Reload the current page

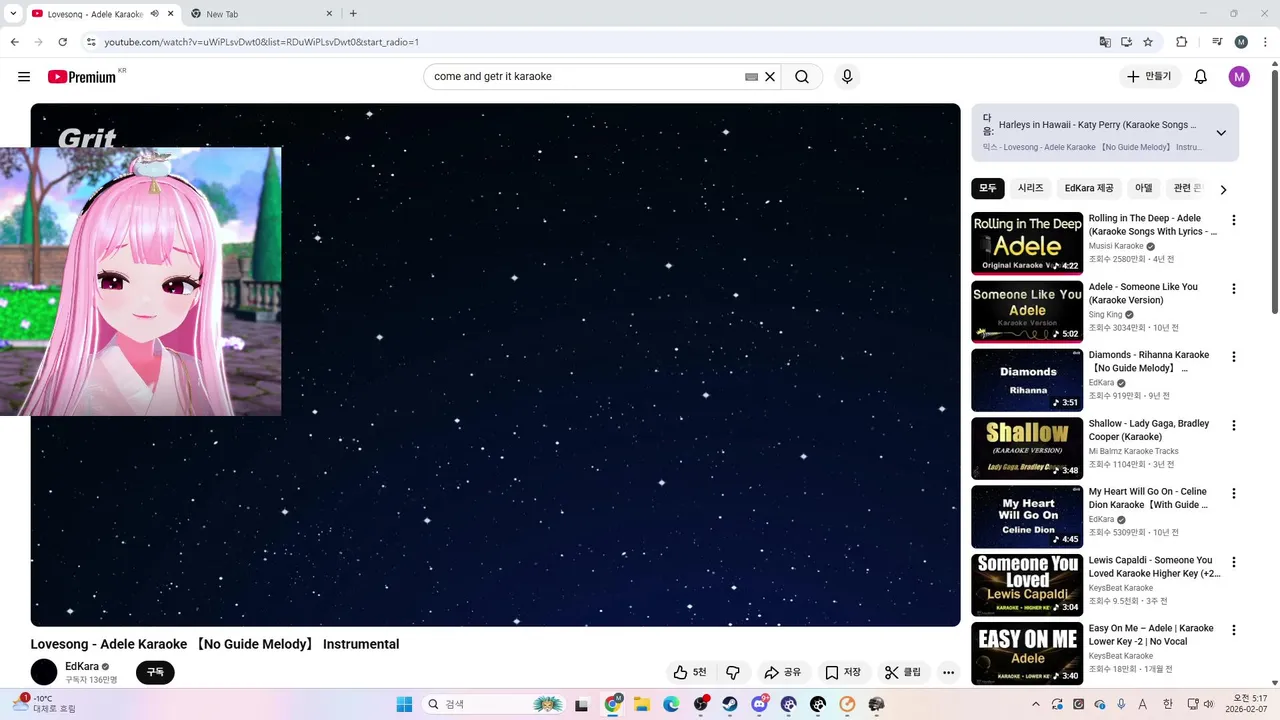click(x=62, y=42)
